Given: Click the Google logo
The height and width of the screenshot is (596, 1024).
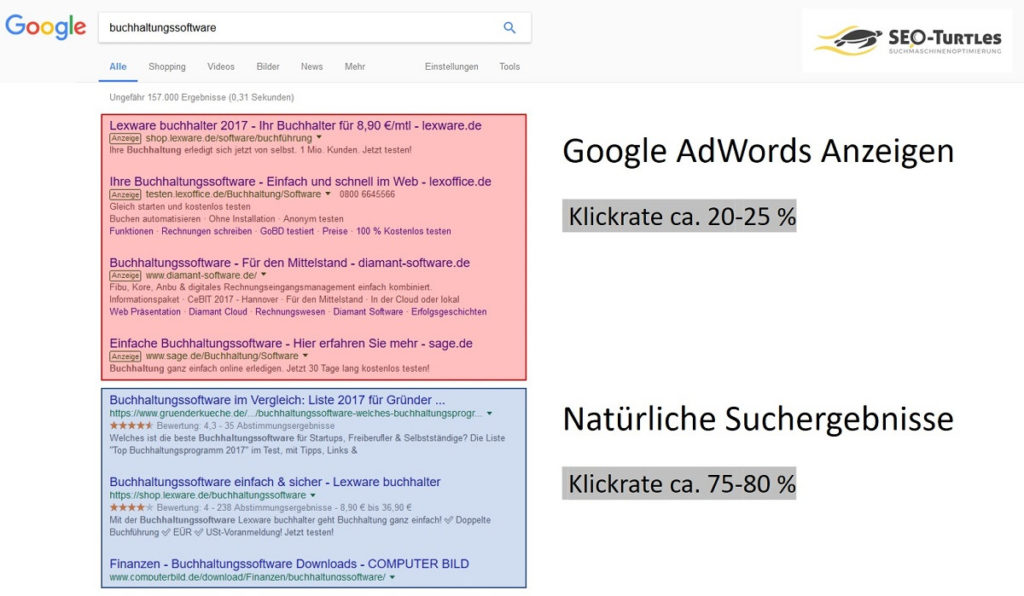Looking at the screenshot, I should coord(46,27).
